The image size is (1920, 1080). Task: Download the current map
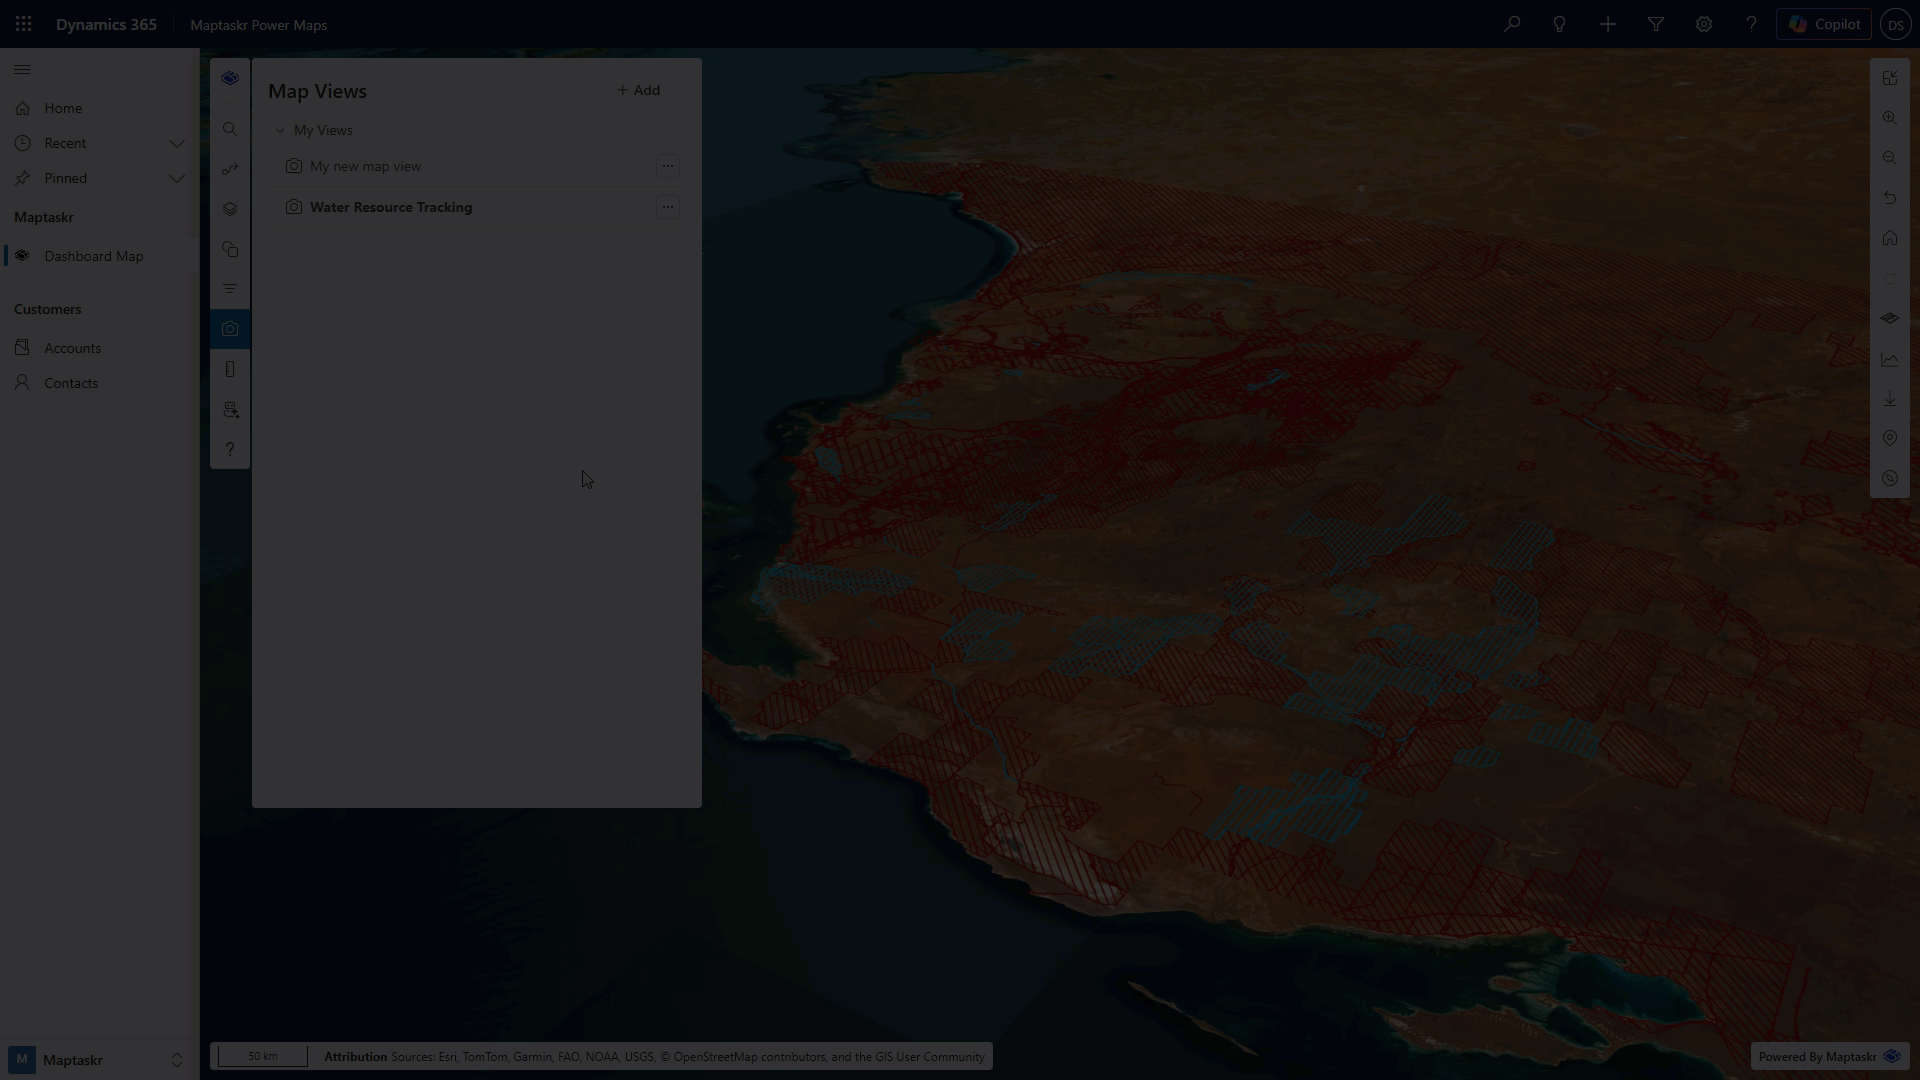point(1890,399)
